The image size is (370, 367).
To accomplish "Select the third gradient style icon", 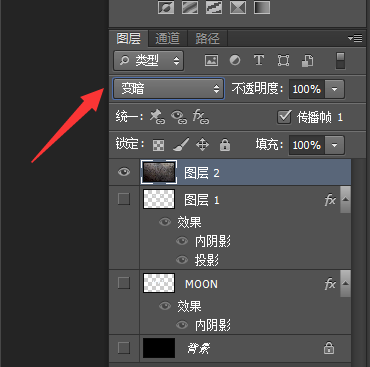I will tap(214, 7).
